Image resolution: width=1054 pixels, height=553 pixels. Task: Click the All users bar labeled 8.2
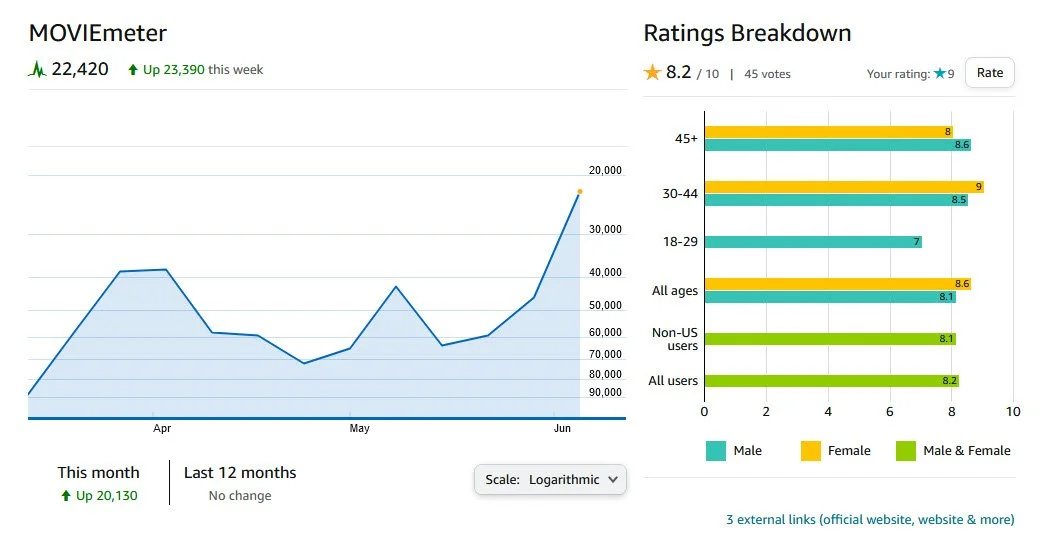(832, 381)
